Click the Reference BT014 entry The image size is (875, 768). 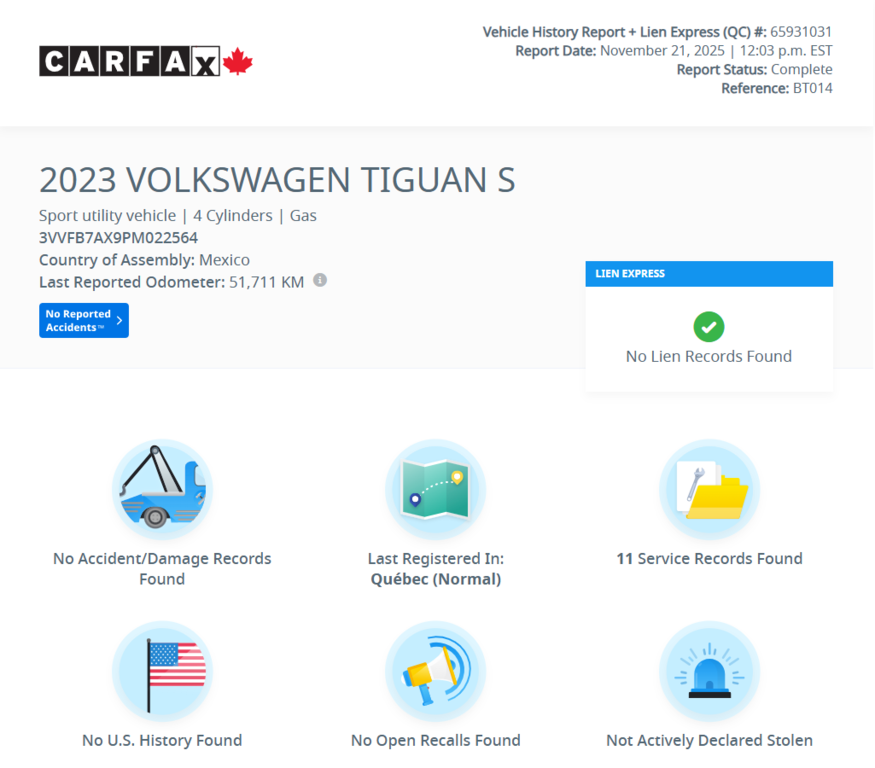(776, 88)
